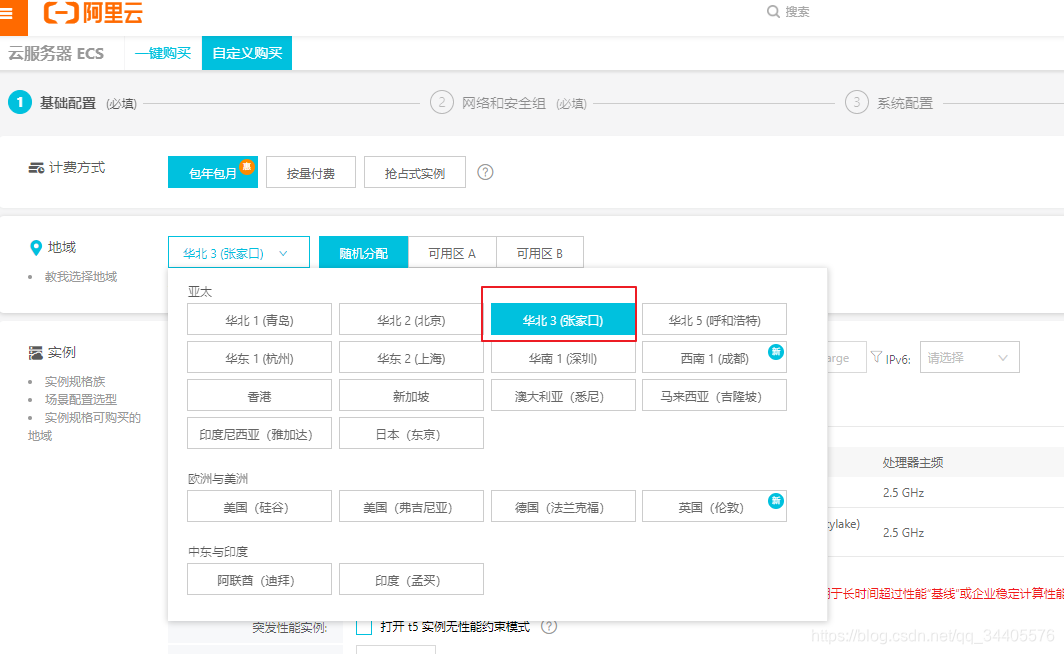1064x654 pixels.
Task: Open the 场景配置选型 link
Action: 81,399
